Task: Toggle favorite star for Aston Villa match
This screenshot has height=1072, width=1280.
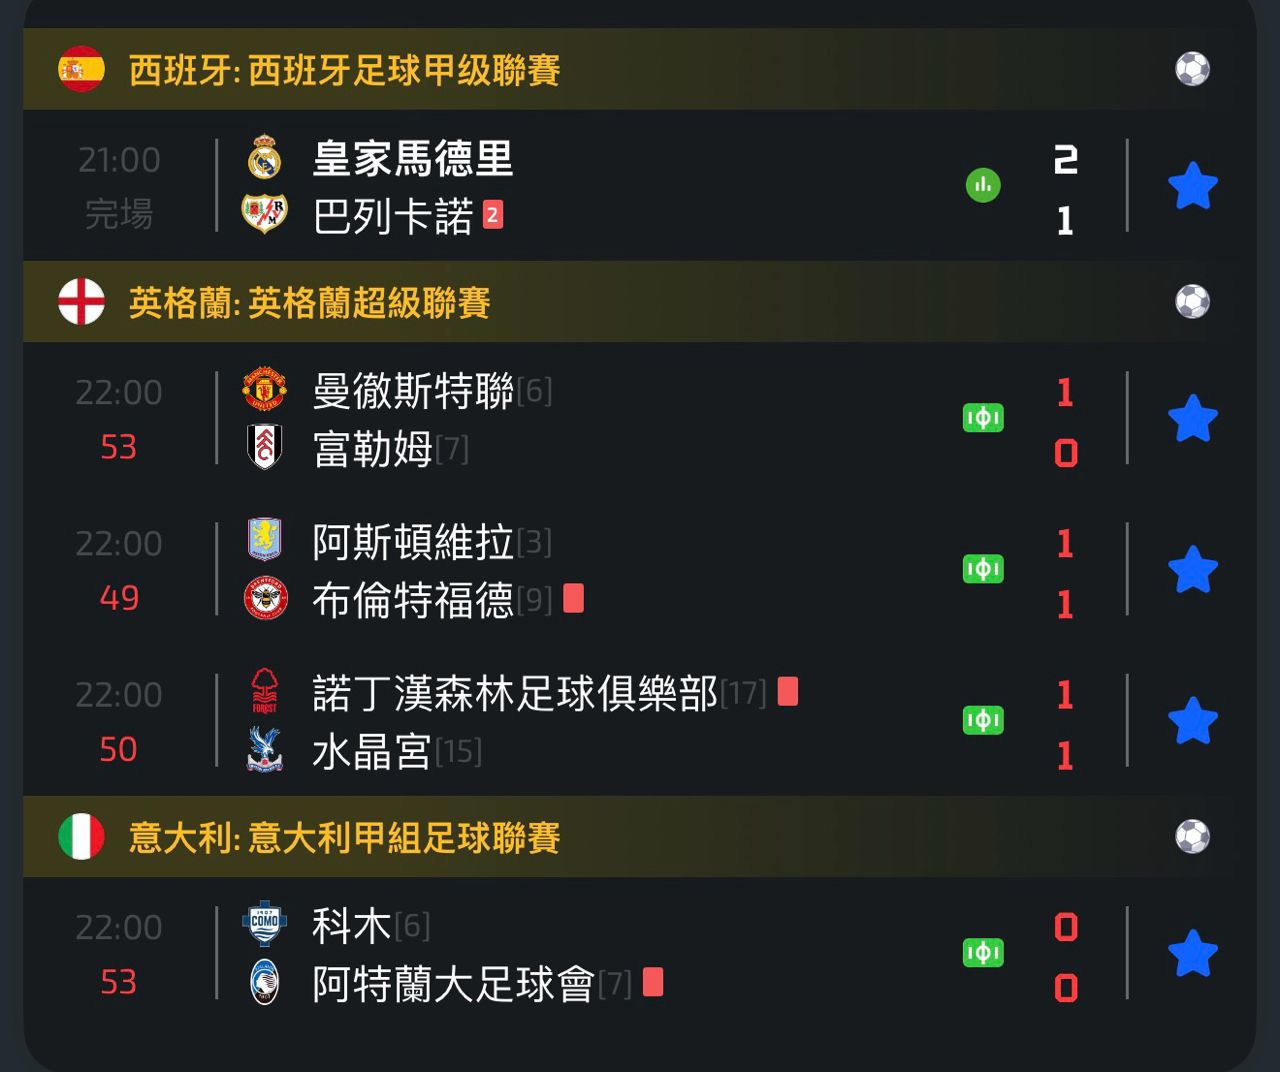Action: tap(1192, 570)
